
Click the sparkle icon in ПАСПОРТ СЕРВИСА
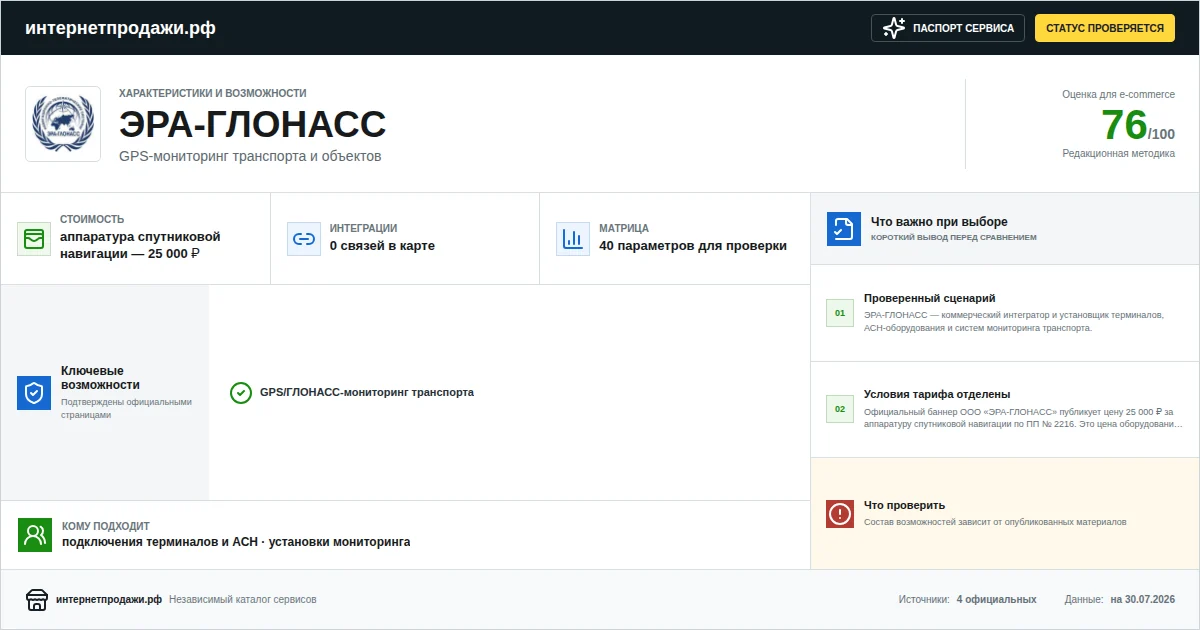pos(894,28)
